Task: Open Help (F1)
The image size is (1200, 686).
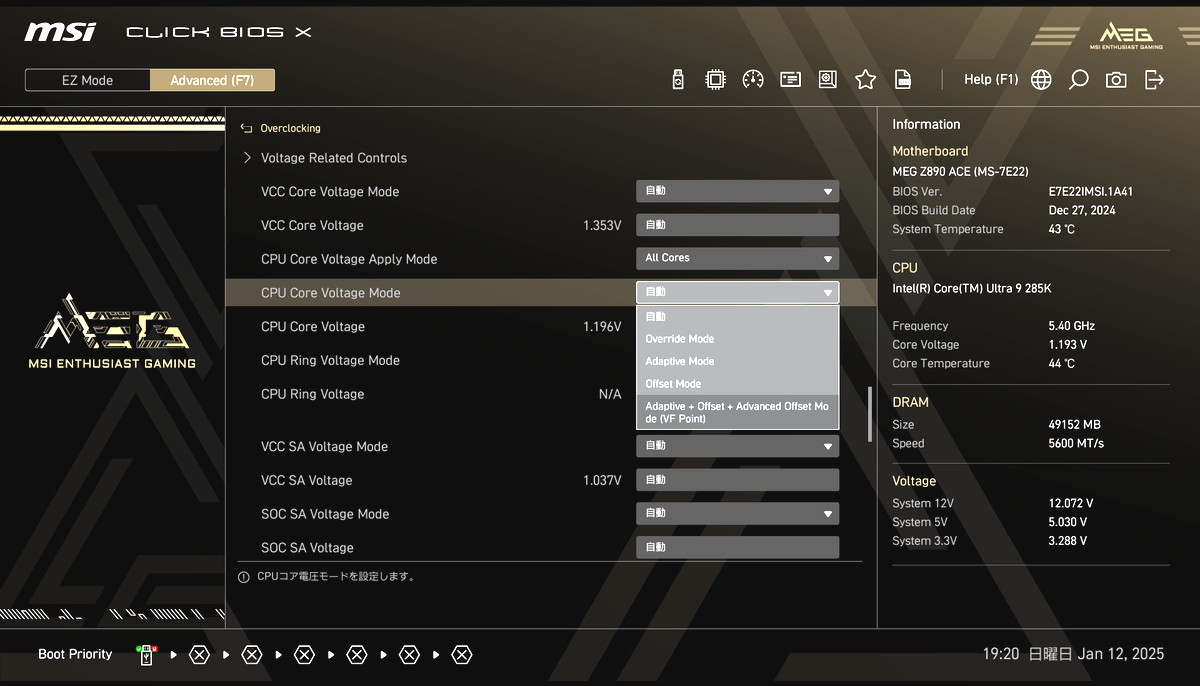Action: tap(991, 80)
